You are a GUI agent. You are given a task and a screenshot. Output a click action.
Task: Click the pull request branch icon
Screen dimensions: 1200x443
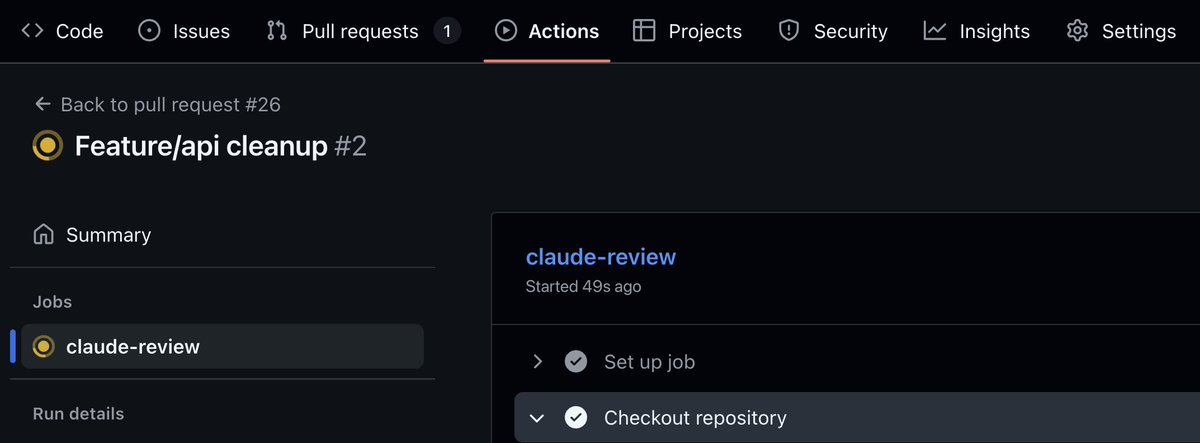coord(277,31)
